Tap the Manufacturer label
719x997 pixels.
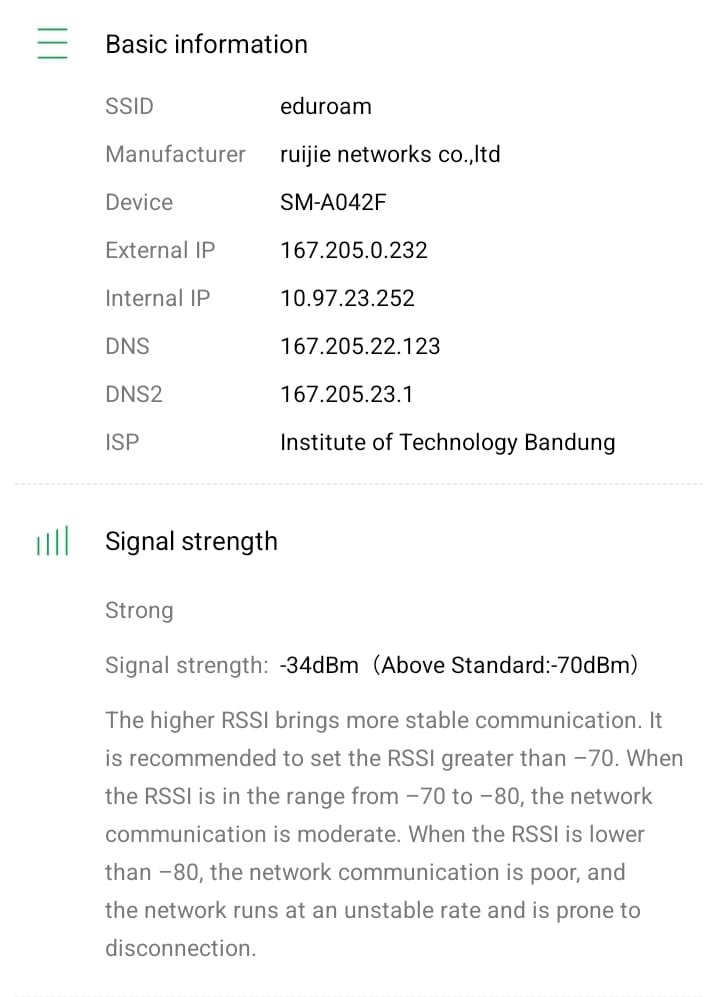click(175, 154)
